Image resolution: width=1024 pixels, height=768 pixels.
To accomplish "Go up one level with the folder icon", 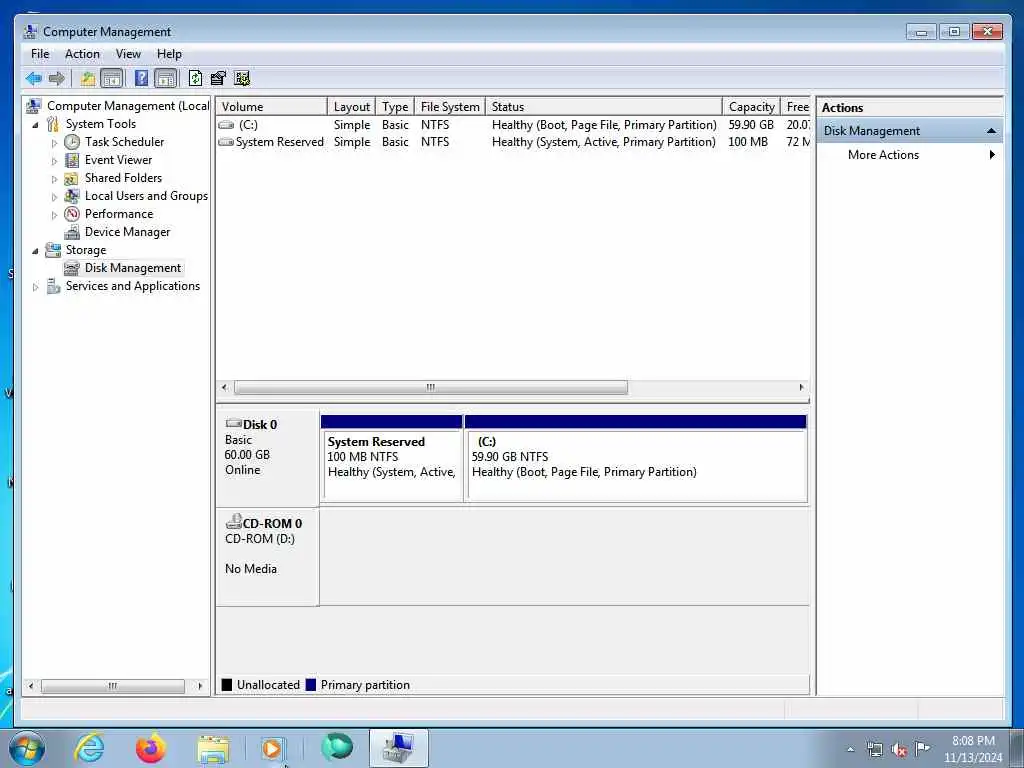I will tap(88, 79).
